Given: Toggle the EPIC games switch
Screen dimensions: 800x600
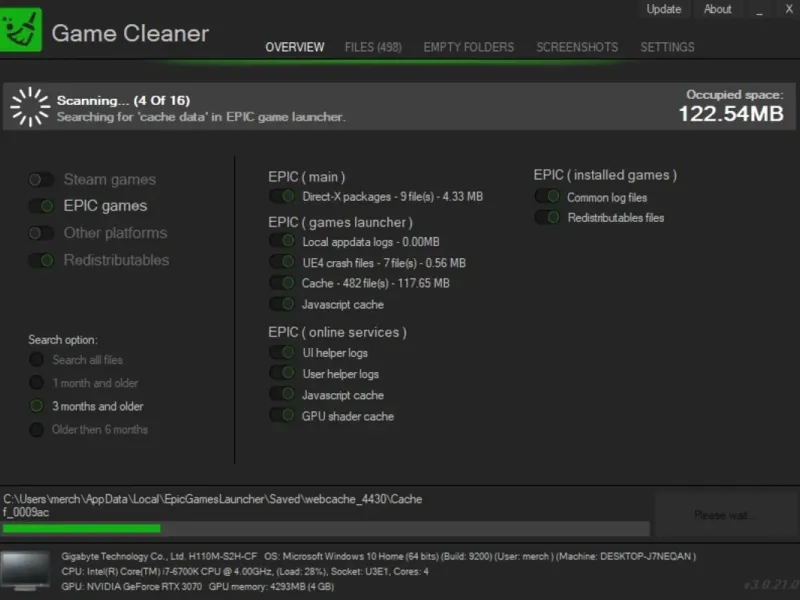Looking at the screenshot, I should click(x=41, y=206).
